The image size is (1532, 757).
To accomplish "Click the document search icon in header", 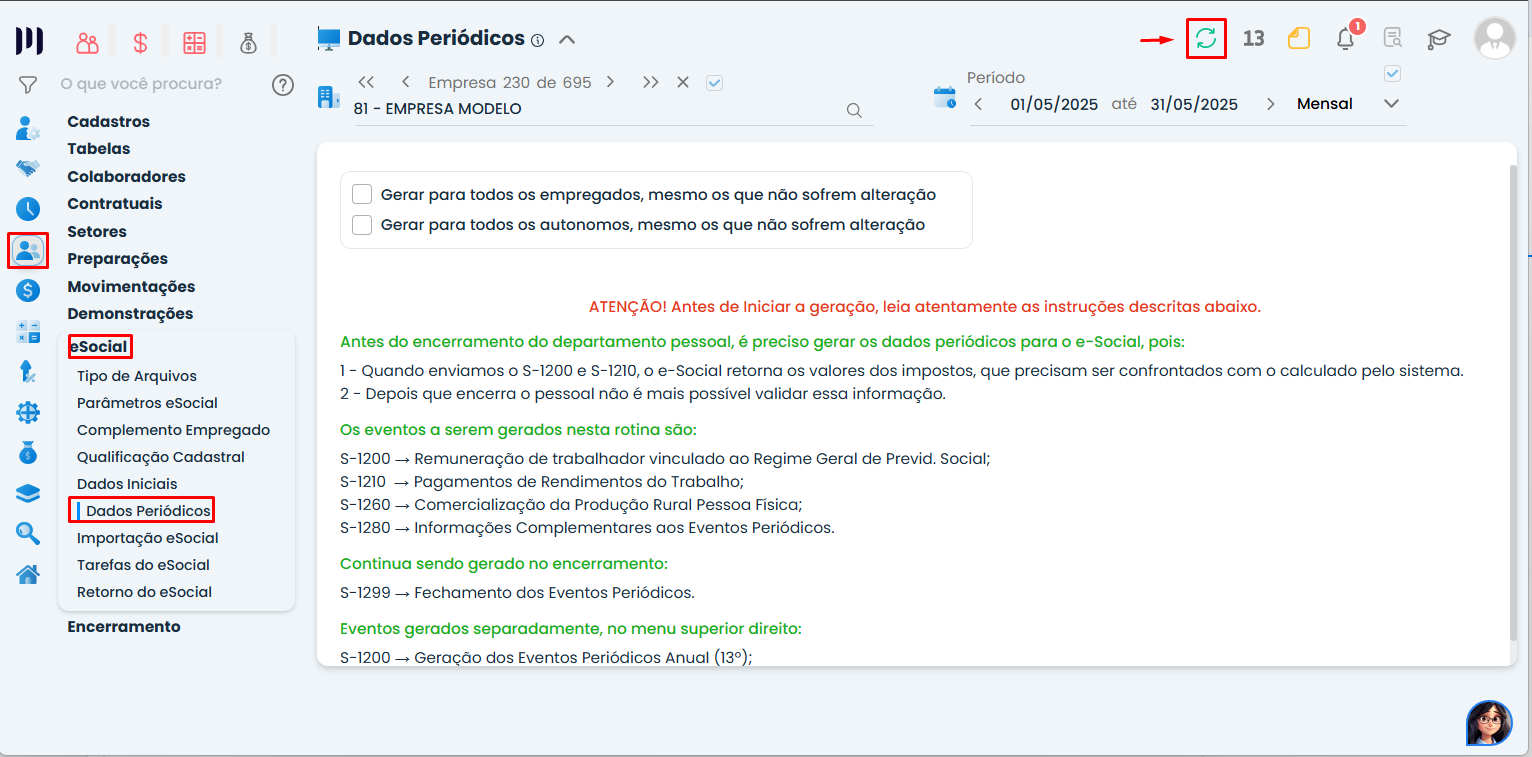I will (x=1392, y=39).
